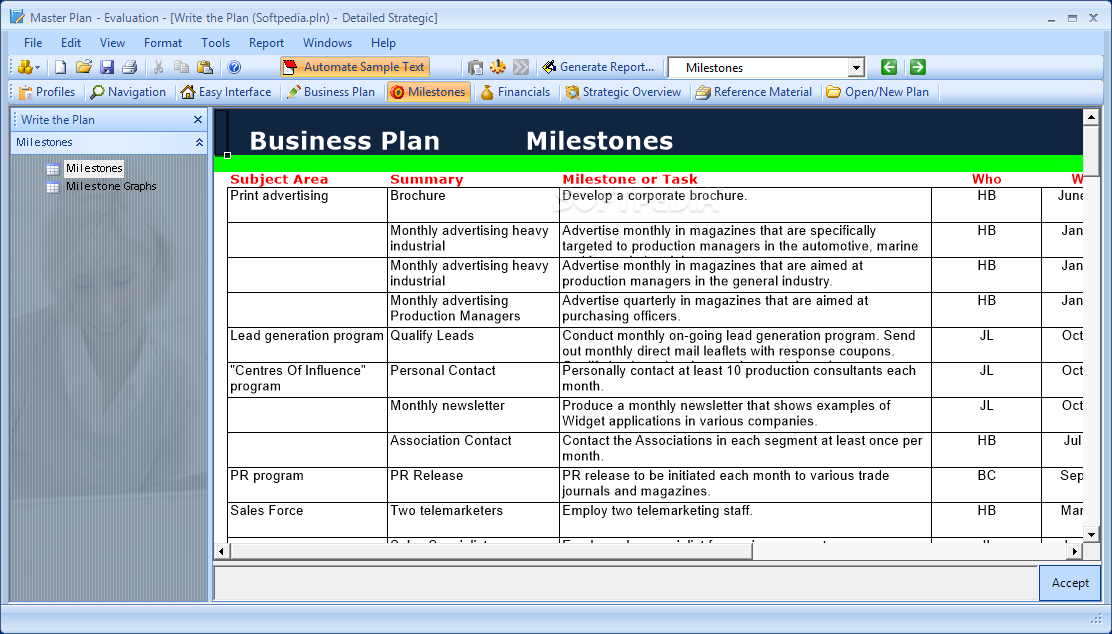Open the Profiles toolbar section

tap(47, 92)
